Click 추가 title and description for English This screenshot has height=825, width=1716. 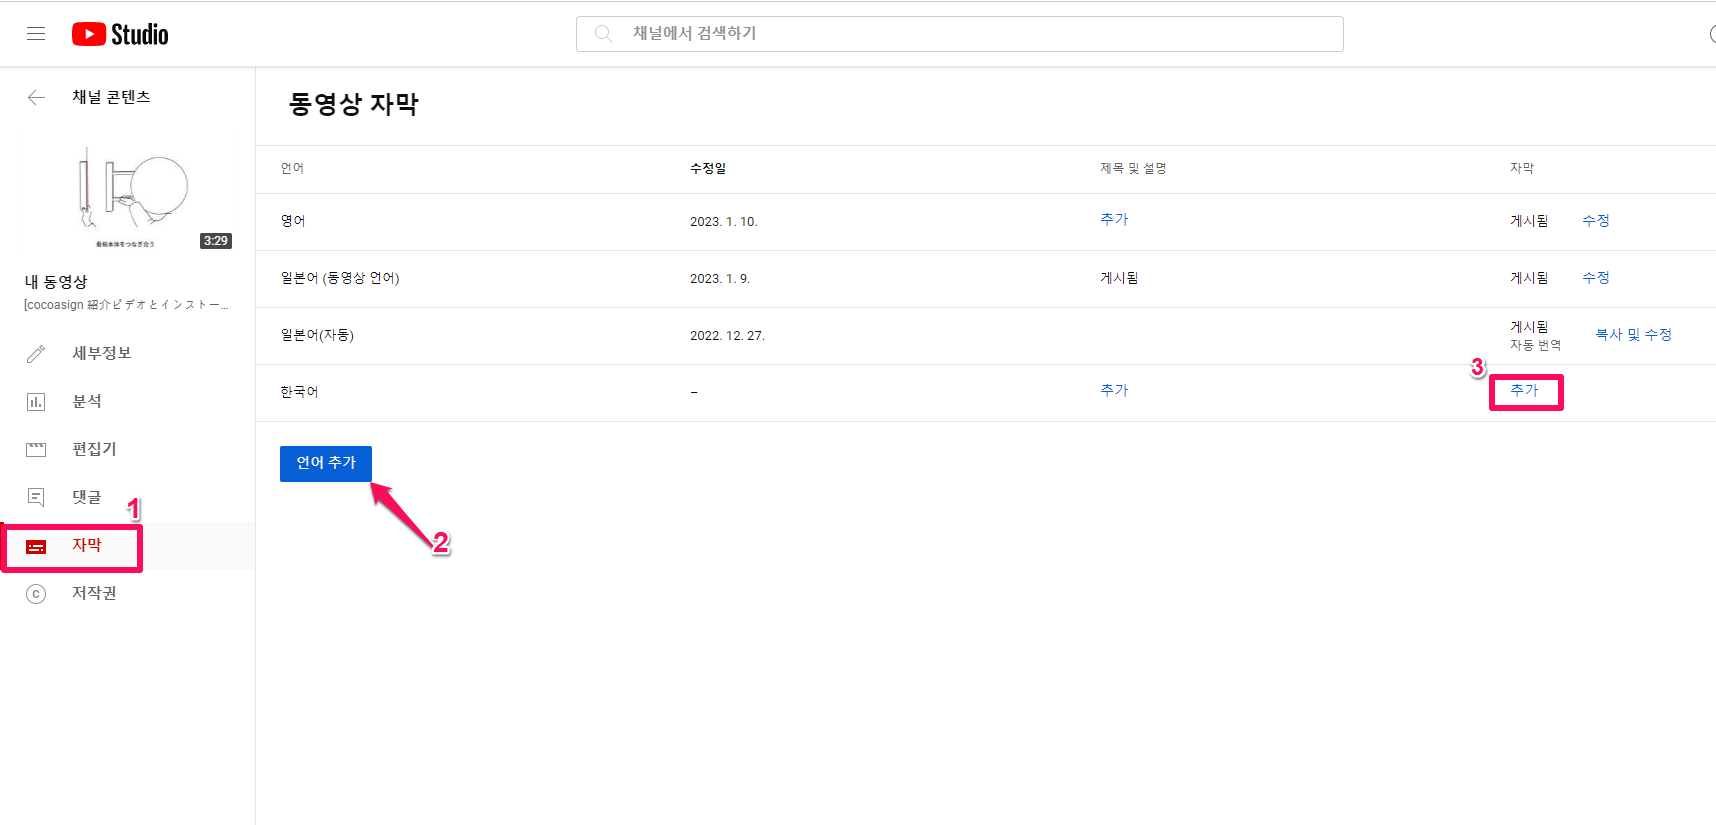coord(1114,220)
